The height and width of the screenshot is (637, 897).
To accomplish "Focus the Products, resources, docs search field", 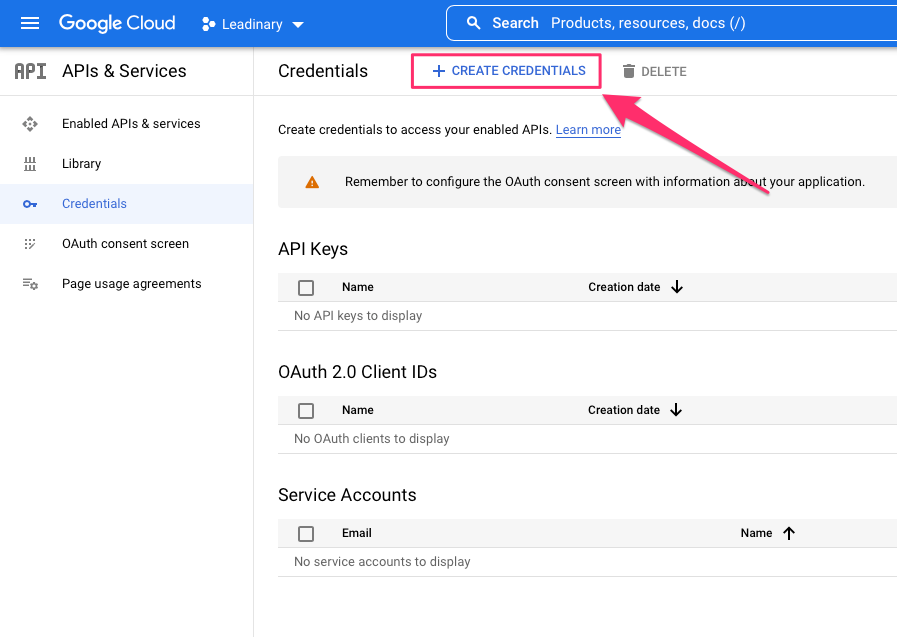I will pyautogui.click(x=672, y=23).
